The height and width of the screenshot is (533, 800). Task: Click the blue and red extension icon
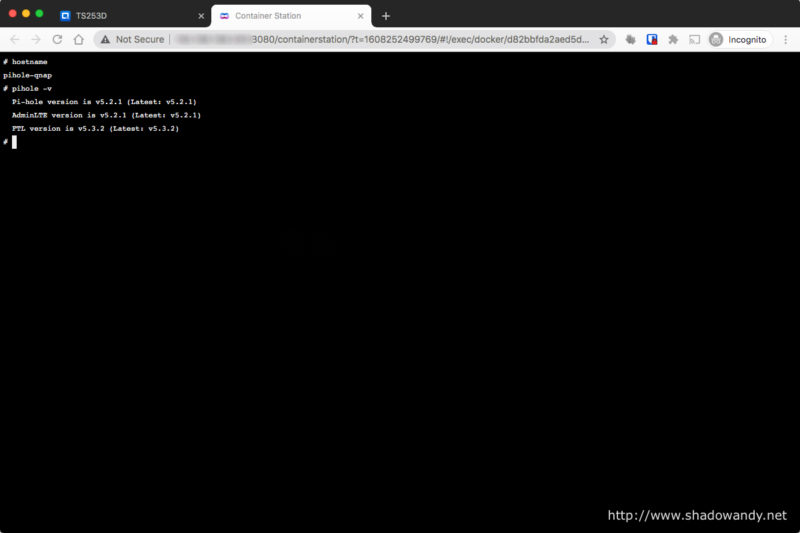coord(652,39)
